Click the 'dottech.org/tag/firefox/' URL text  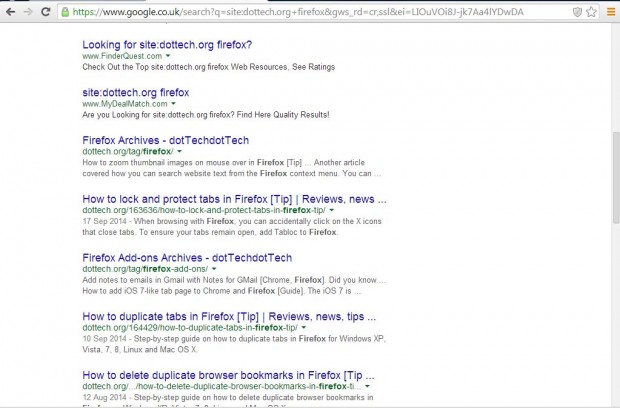(128, 151)
